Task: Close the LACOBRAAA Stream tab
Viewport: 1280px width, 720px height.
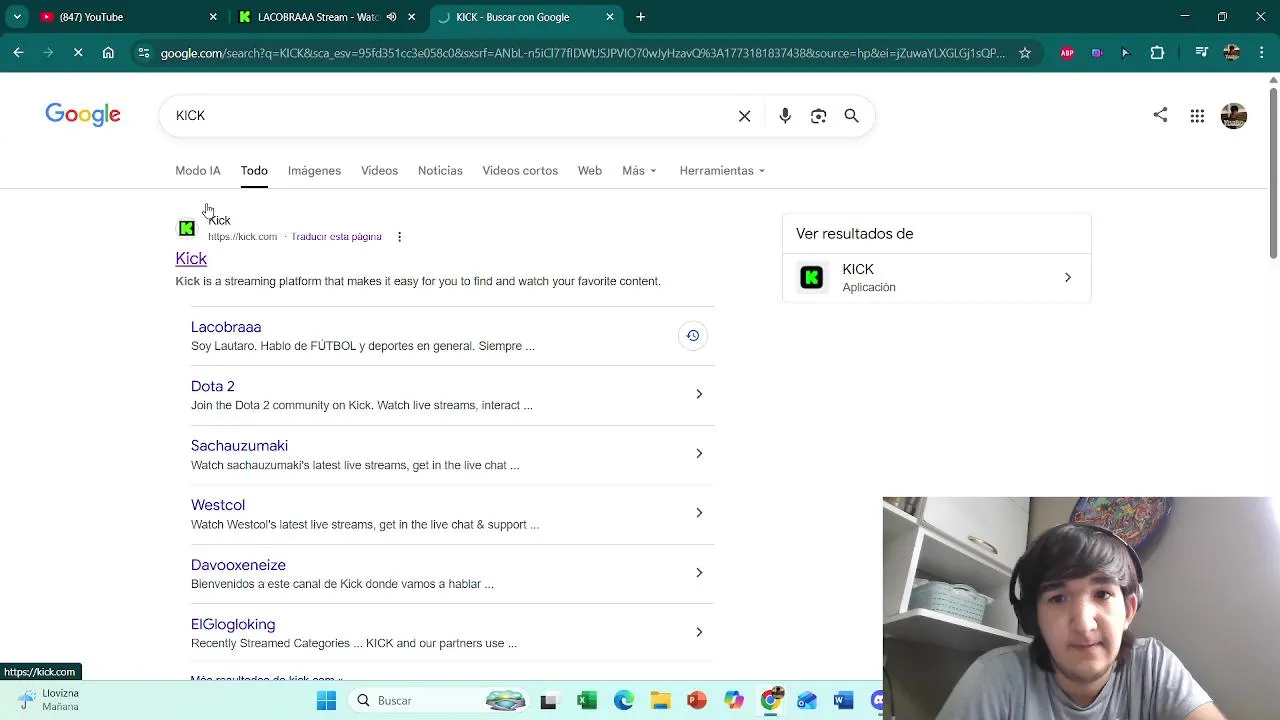Action: (411, 17)
